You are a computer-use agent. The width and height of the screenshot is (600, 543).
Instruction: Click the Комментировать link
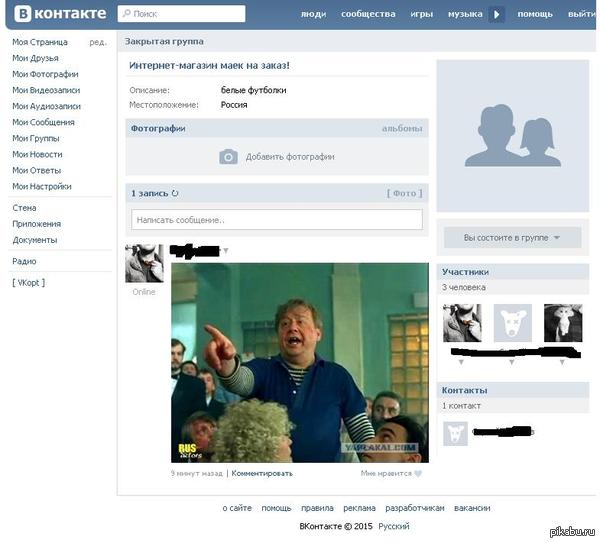point(262,473)
